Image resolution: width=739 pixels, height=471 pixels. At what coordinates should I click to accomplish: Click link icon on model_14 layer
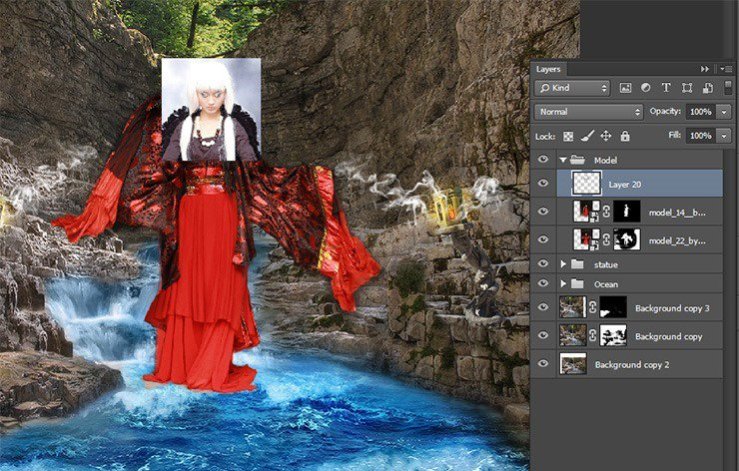click(x=606, y=212)
